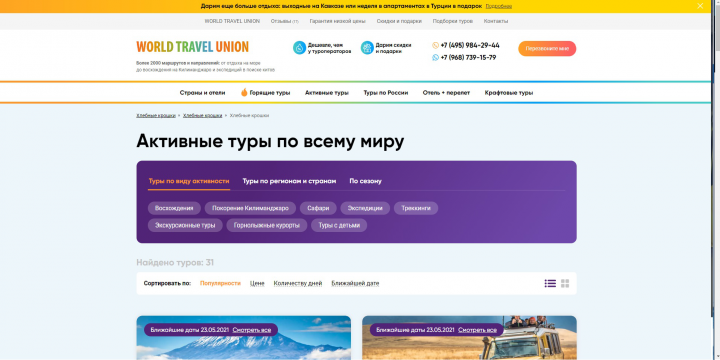
Task: Switch to list view icon
Action: (550, 283)
